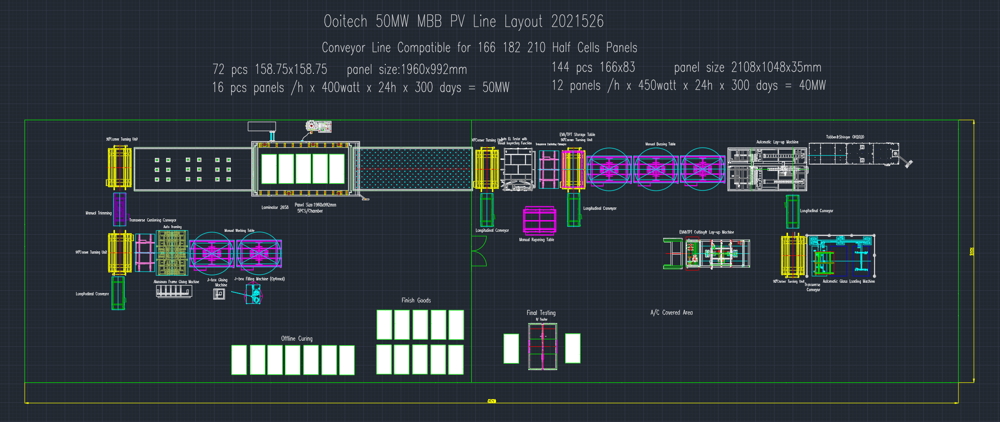Select the IV tester drawing under Final Testing
The height and width of the screenshot is (422, 1000).
pos(543,346)
